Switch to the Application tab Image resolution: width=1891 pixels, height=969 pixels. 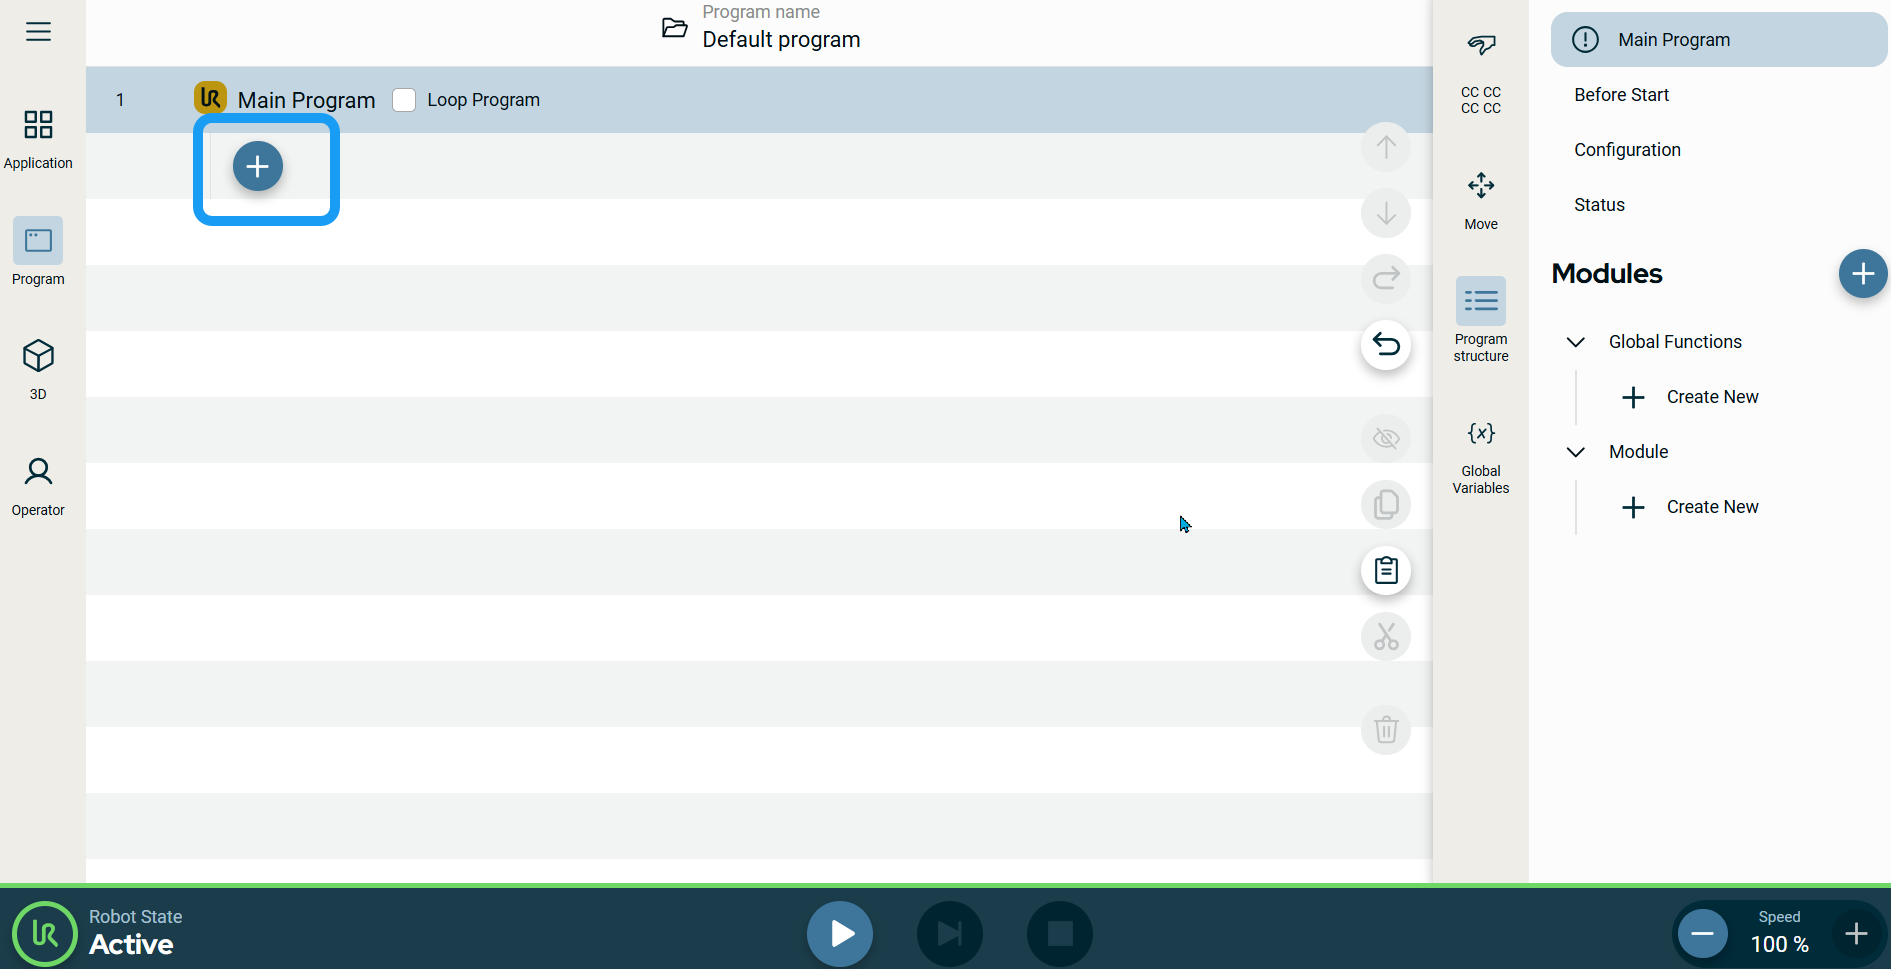[38, 138]
